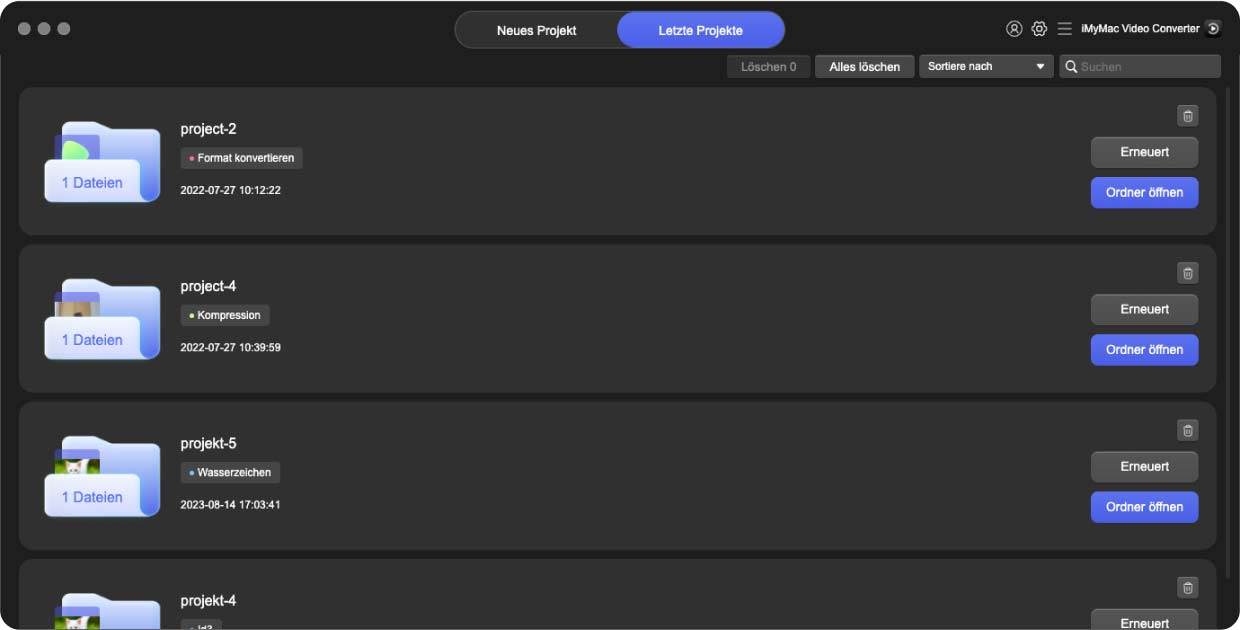
Task: Switch to the Neues Projekt tab
Action: (537, 30)
